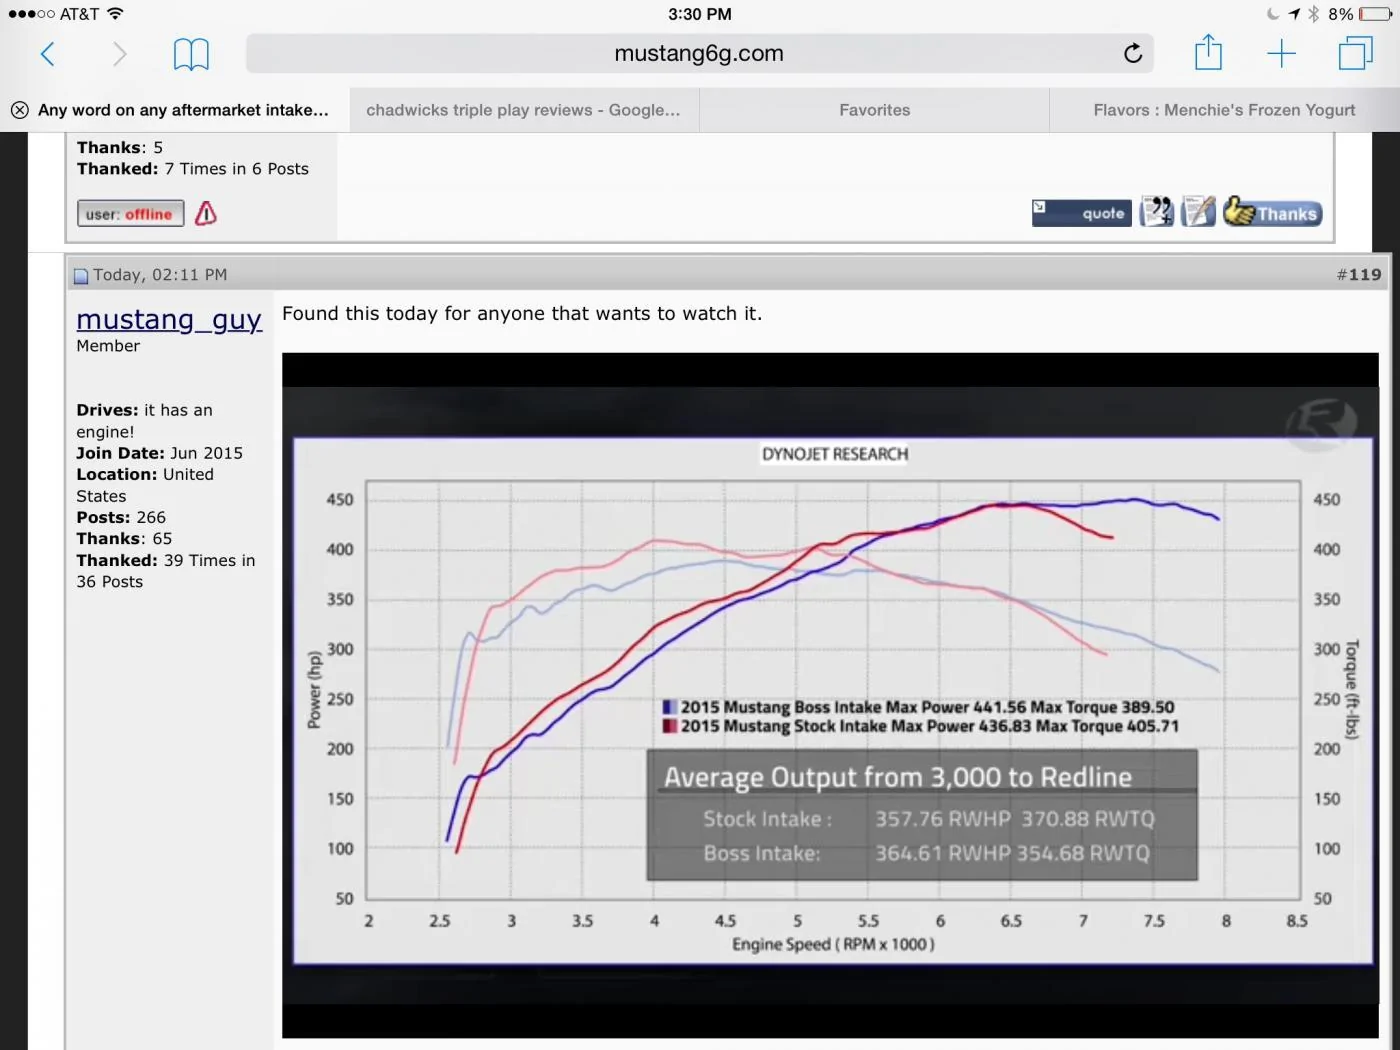This screenshot has height=1050, width=1400.
Task: Toggle multi-quote for the previous post
Action: (x=1157, y=212)
